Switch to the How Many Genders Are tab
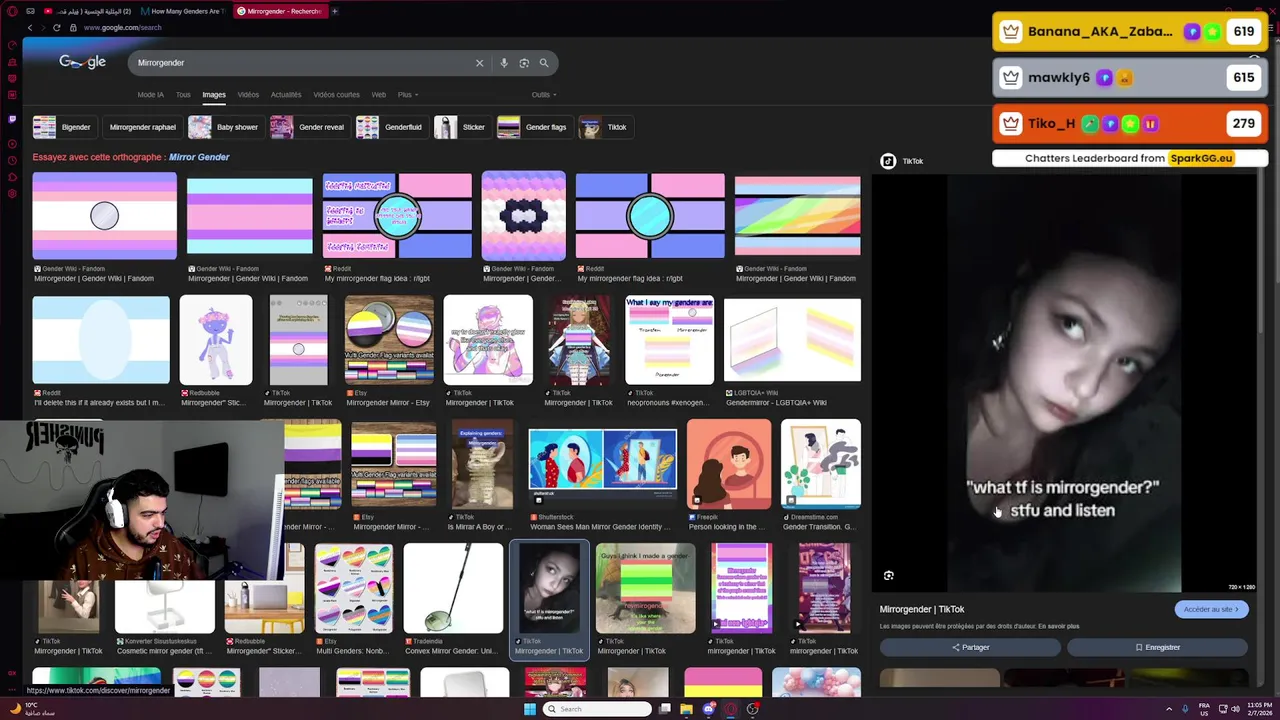 click(x=185, y=11)
